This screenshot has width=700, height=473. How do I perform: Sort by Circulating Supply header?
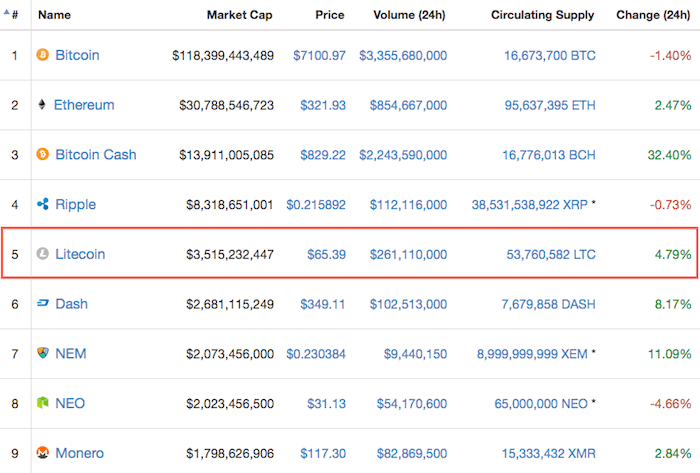542,15
